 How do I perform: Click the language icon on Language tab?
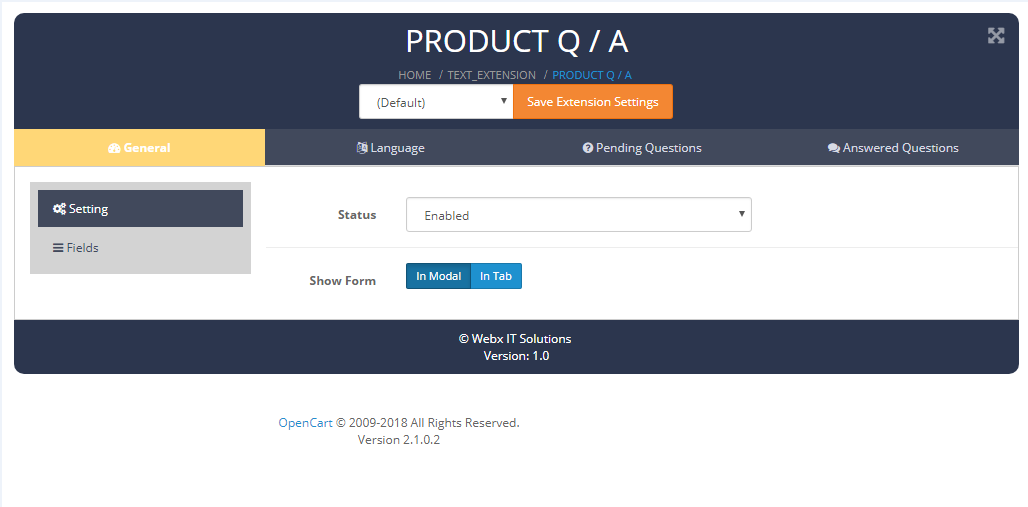[x=362, y=148]
